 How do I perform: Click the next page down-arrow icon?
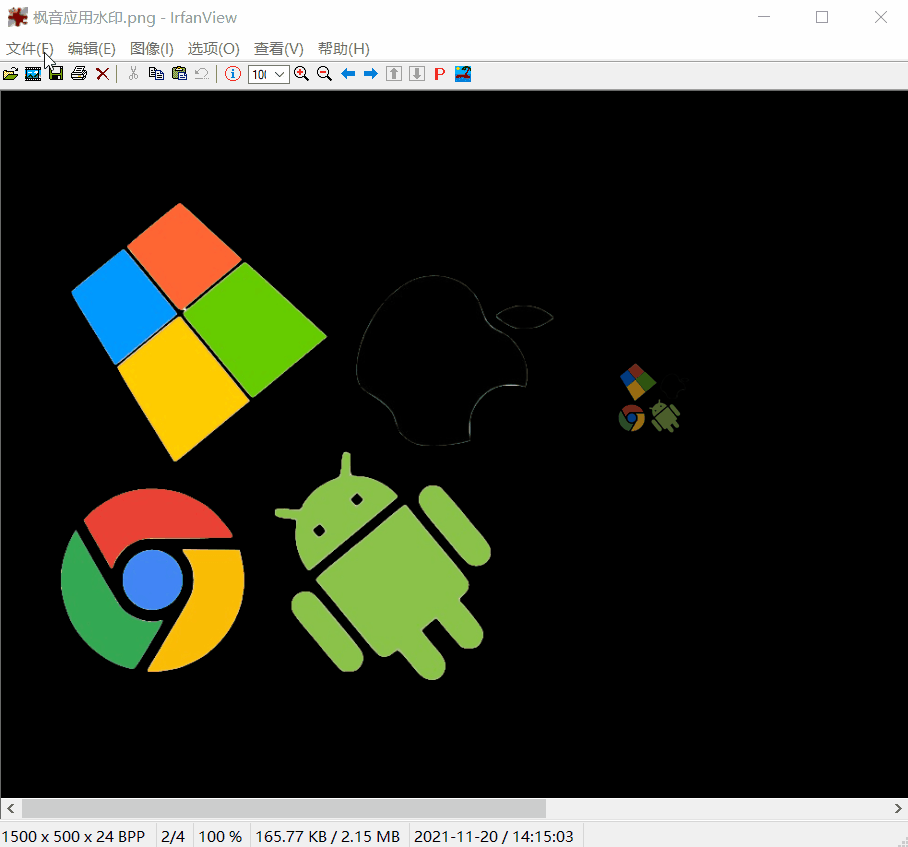(417, 74)
